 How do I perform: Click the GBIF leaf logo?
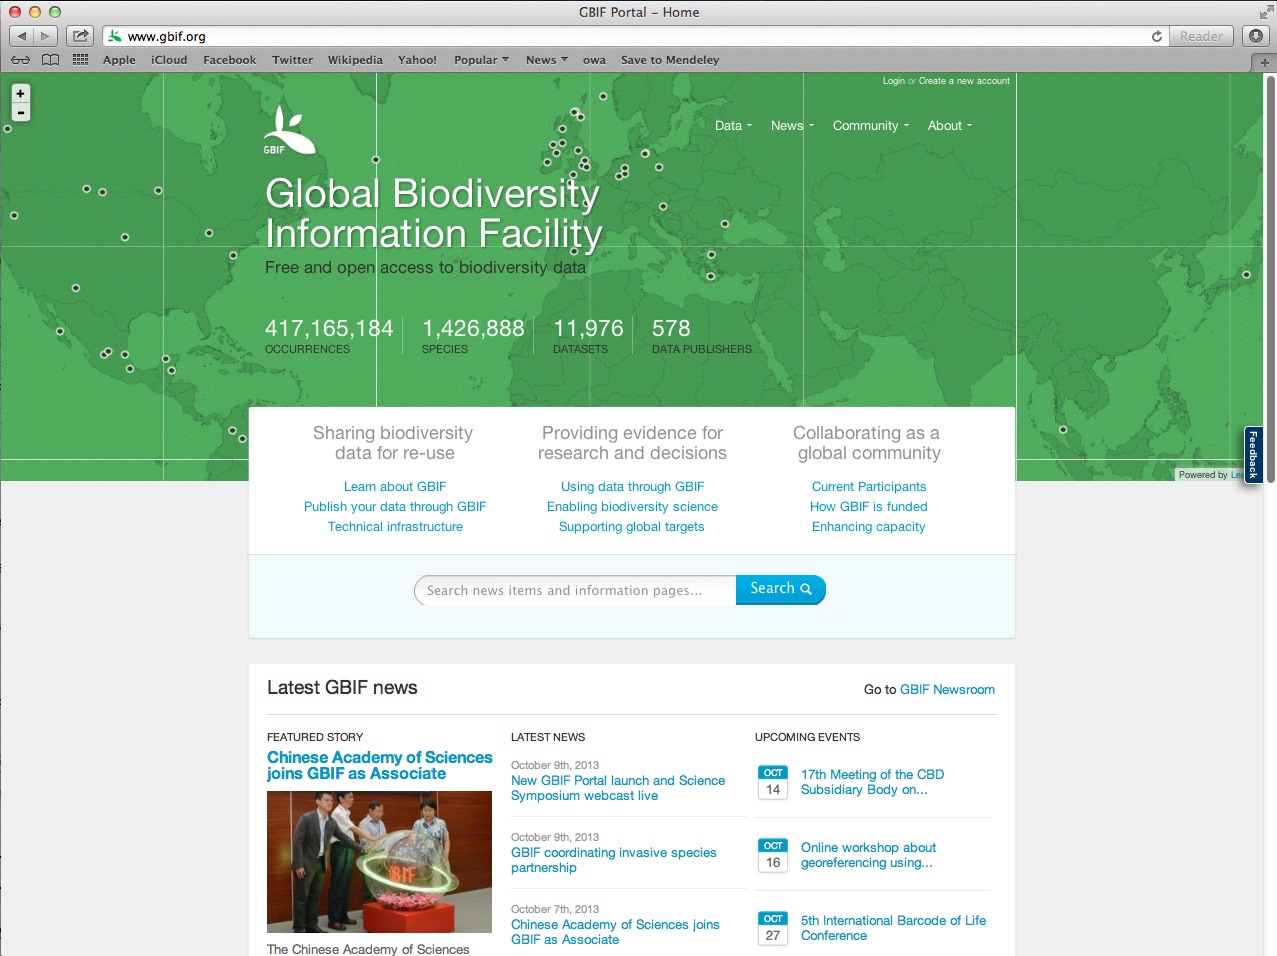click(x=288, y=131)
